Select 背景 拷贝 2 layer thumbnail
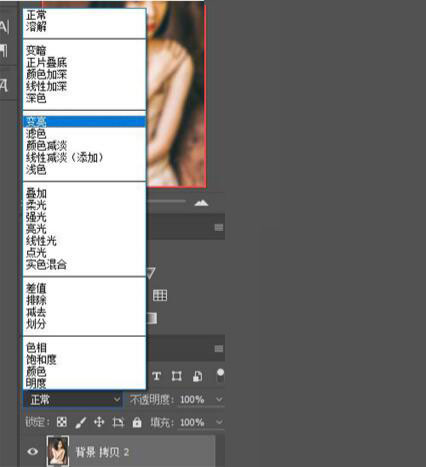The image size is (426, 467). tap(58, 451)
